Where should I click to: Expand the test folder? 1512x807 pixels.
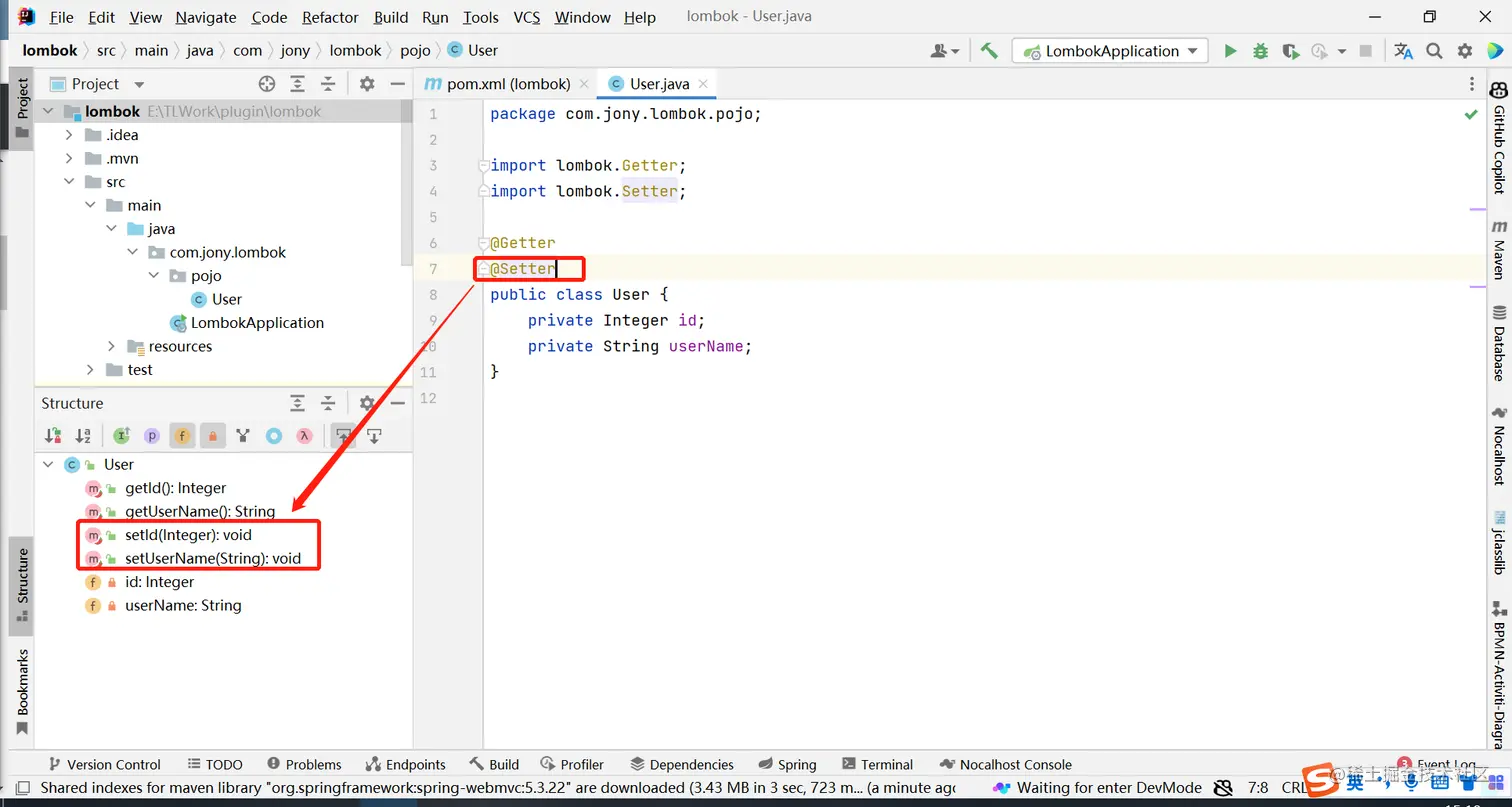click(90, 370)
